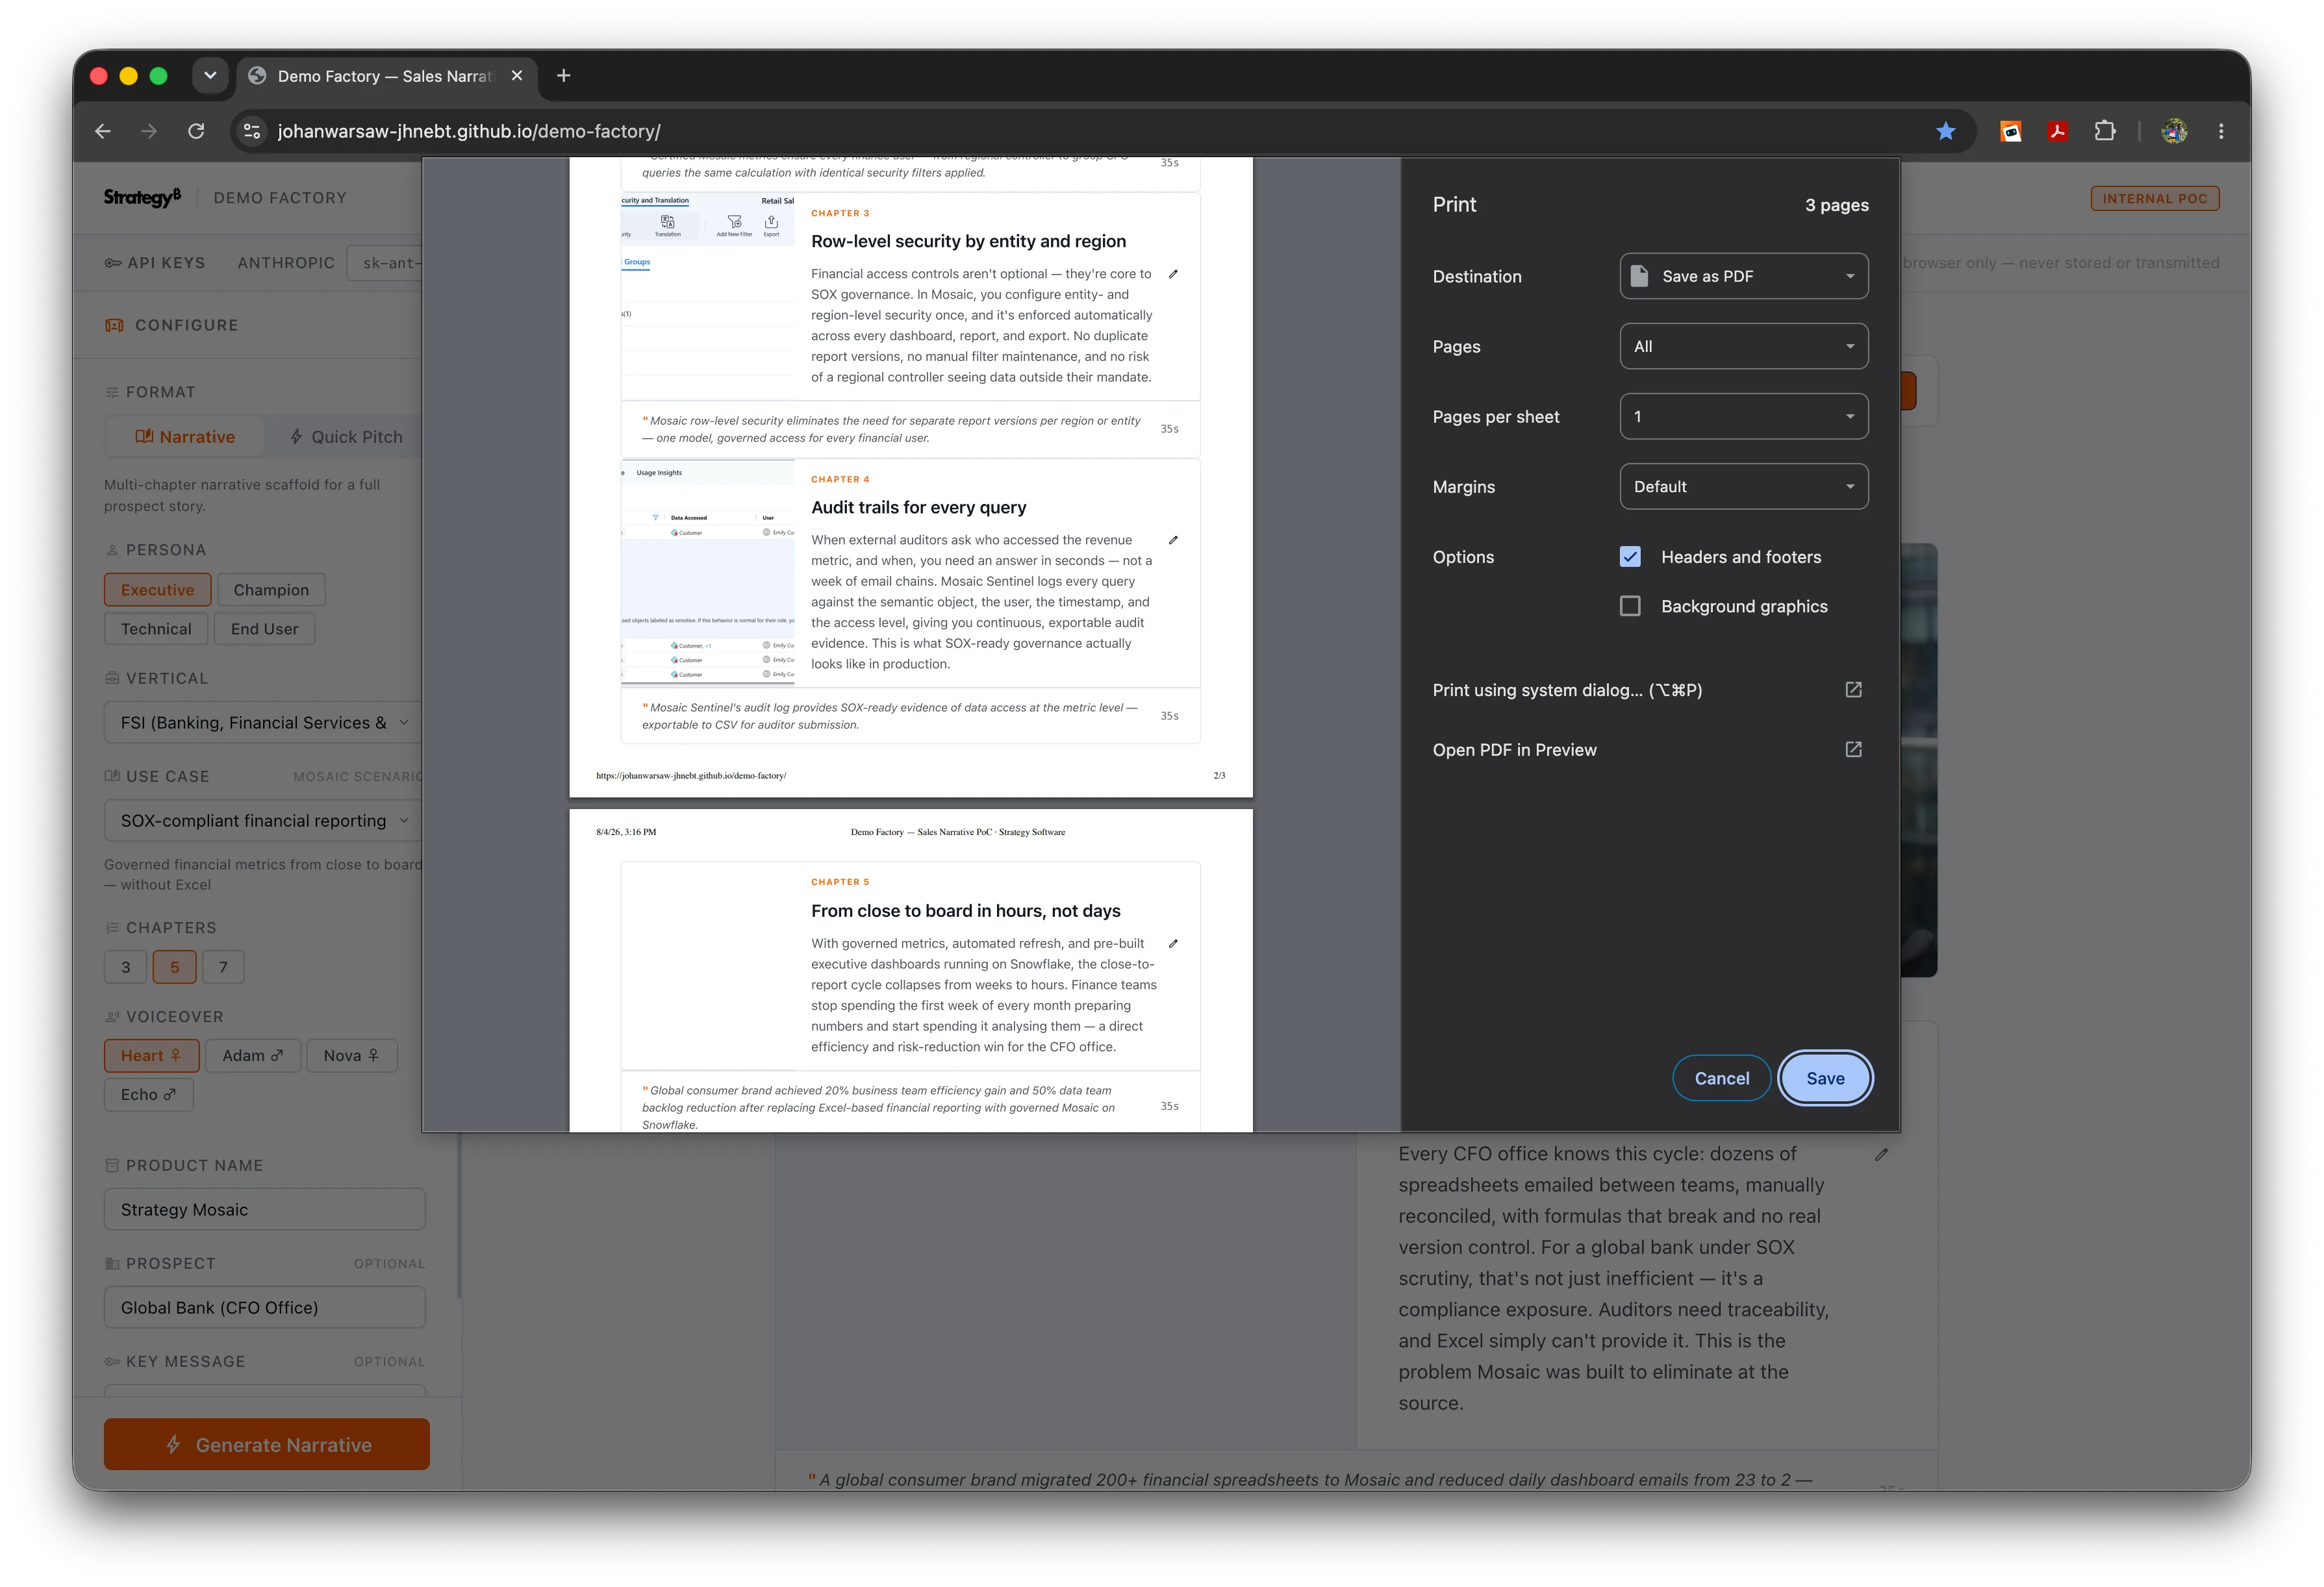Click edit pencil in Chapter 5 preview

coord(1173,943)
